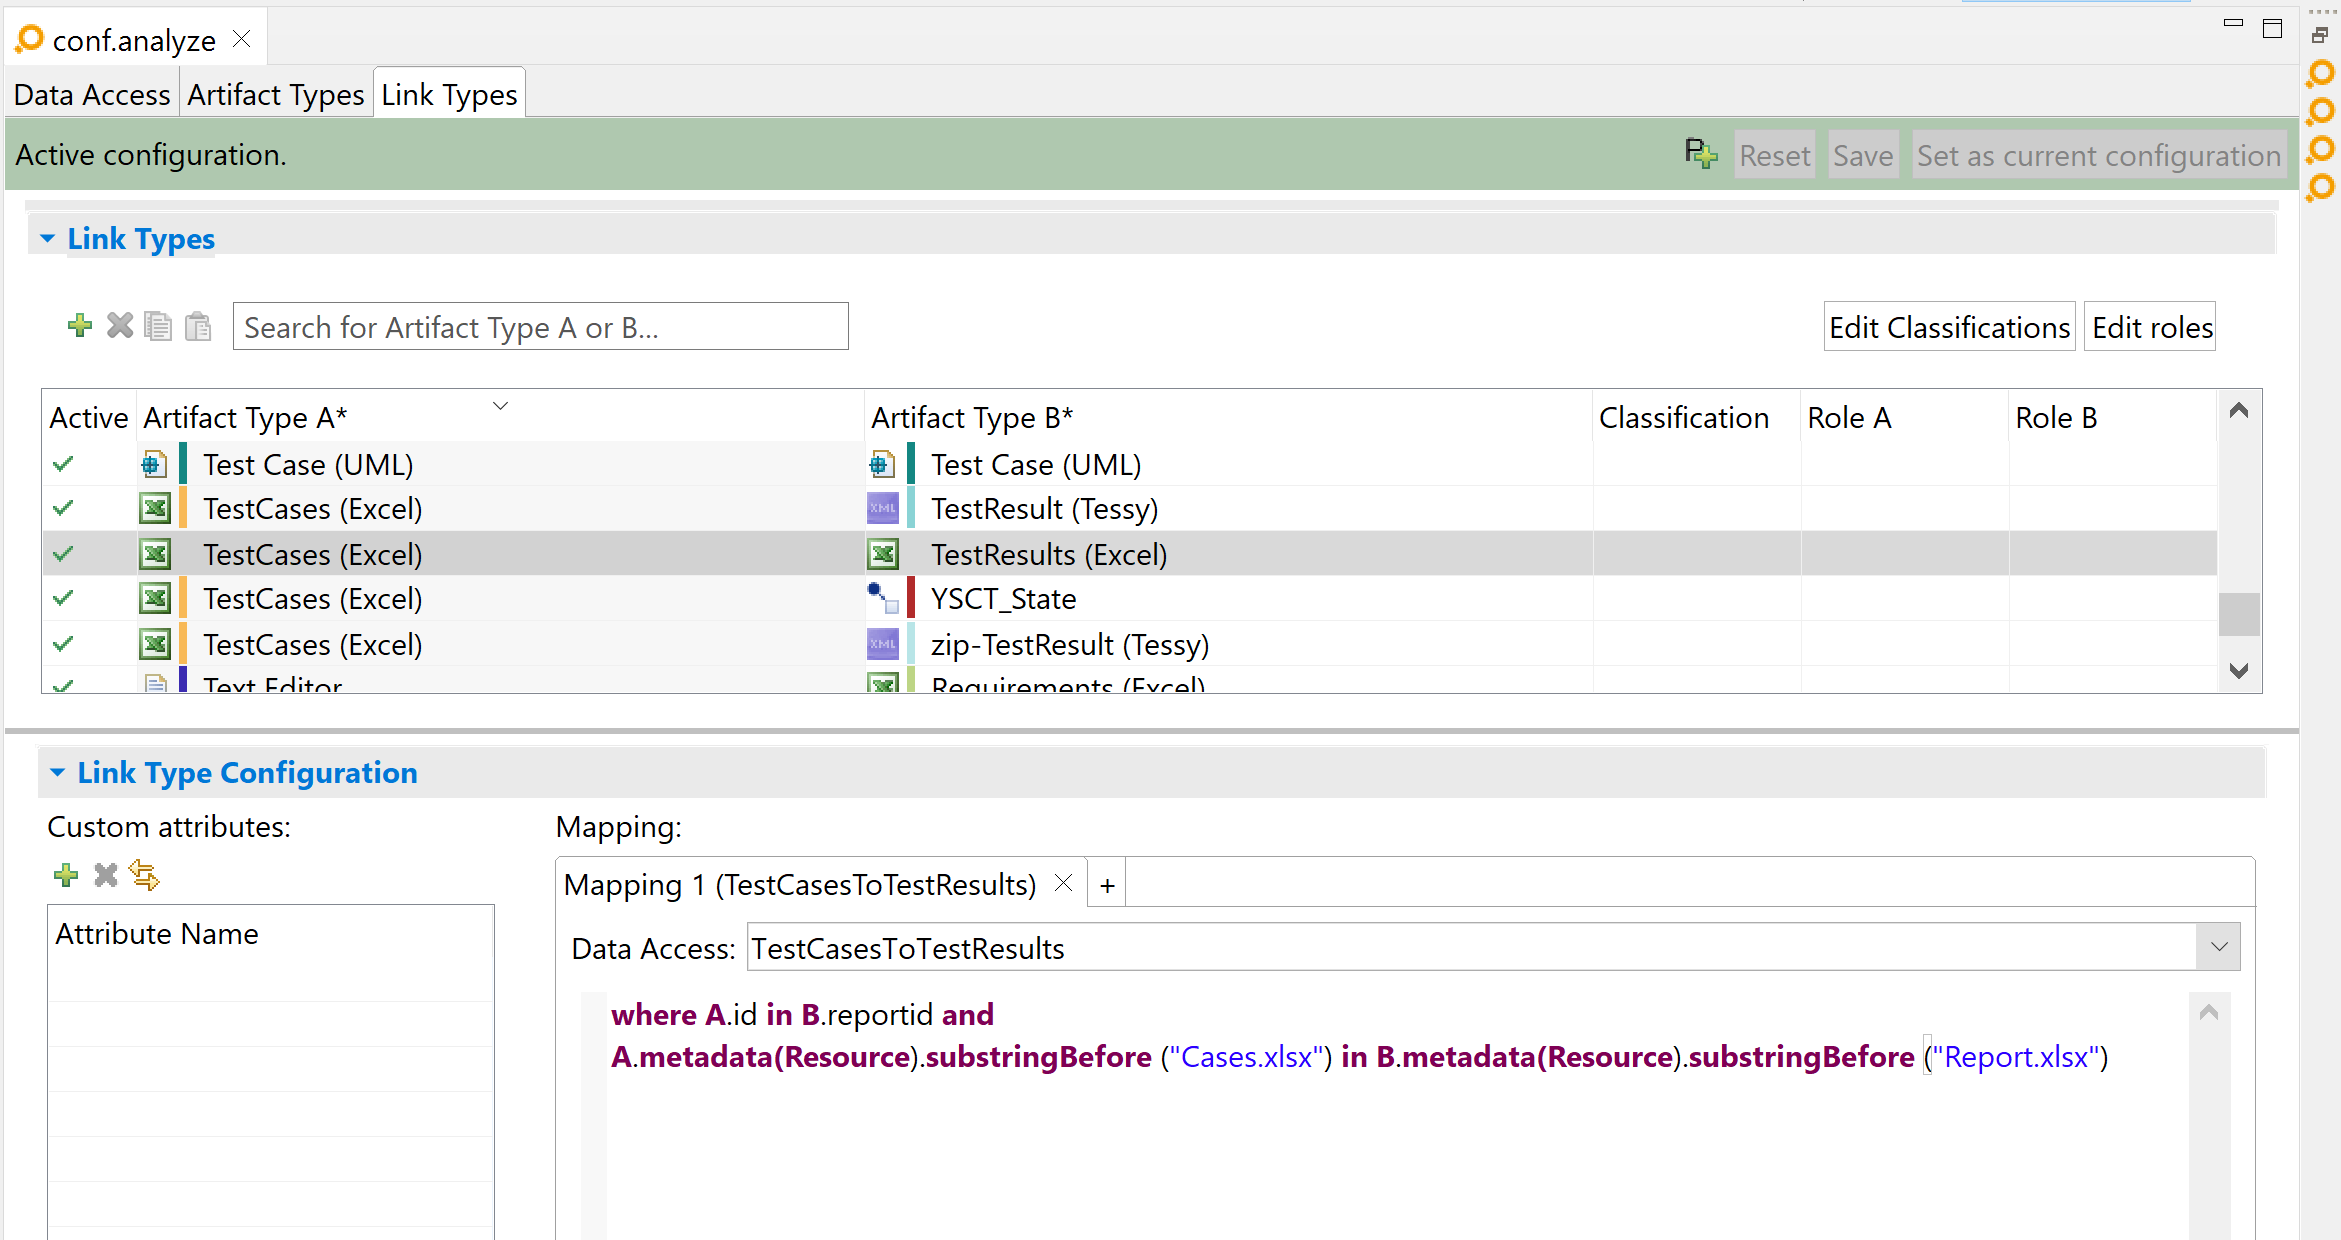The width and height of the screenshot is (2341, 1240).
Task: Click the Classification column header
Action: pos(1697,417)
